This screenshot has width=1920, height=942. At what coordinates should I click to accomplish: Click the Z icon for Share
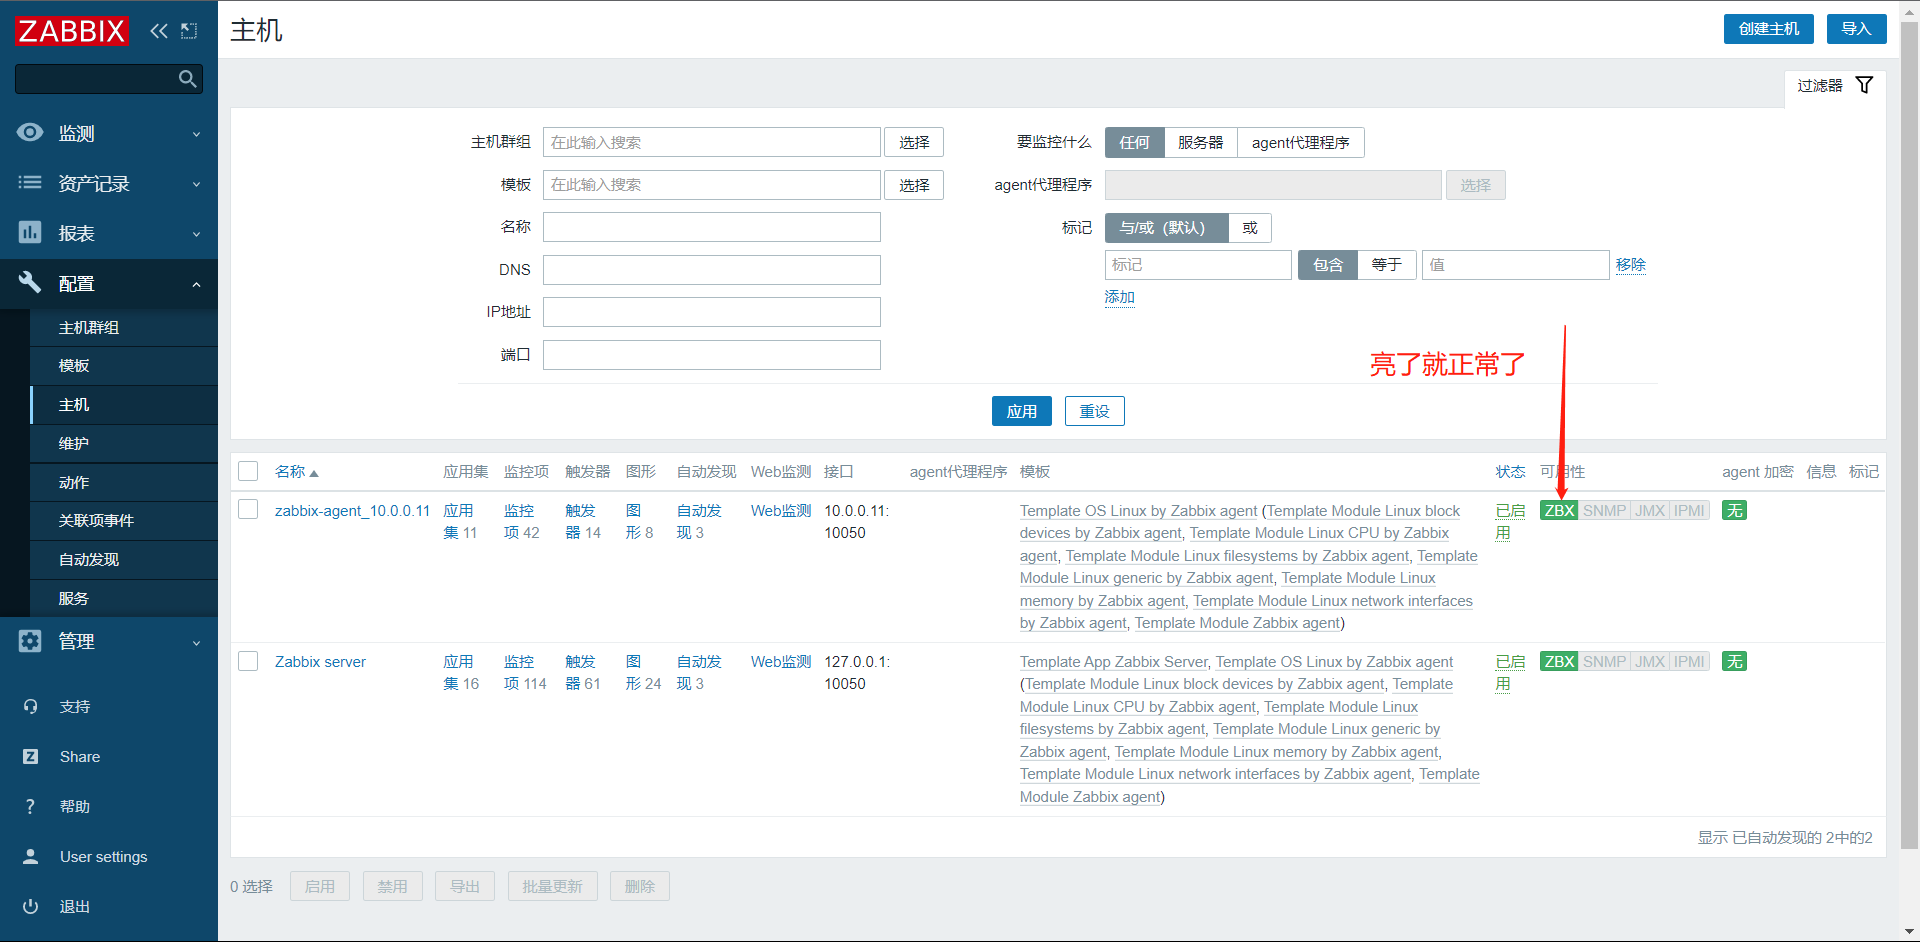tap(30, 757)
